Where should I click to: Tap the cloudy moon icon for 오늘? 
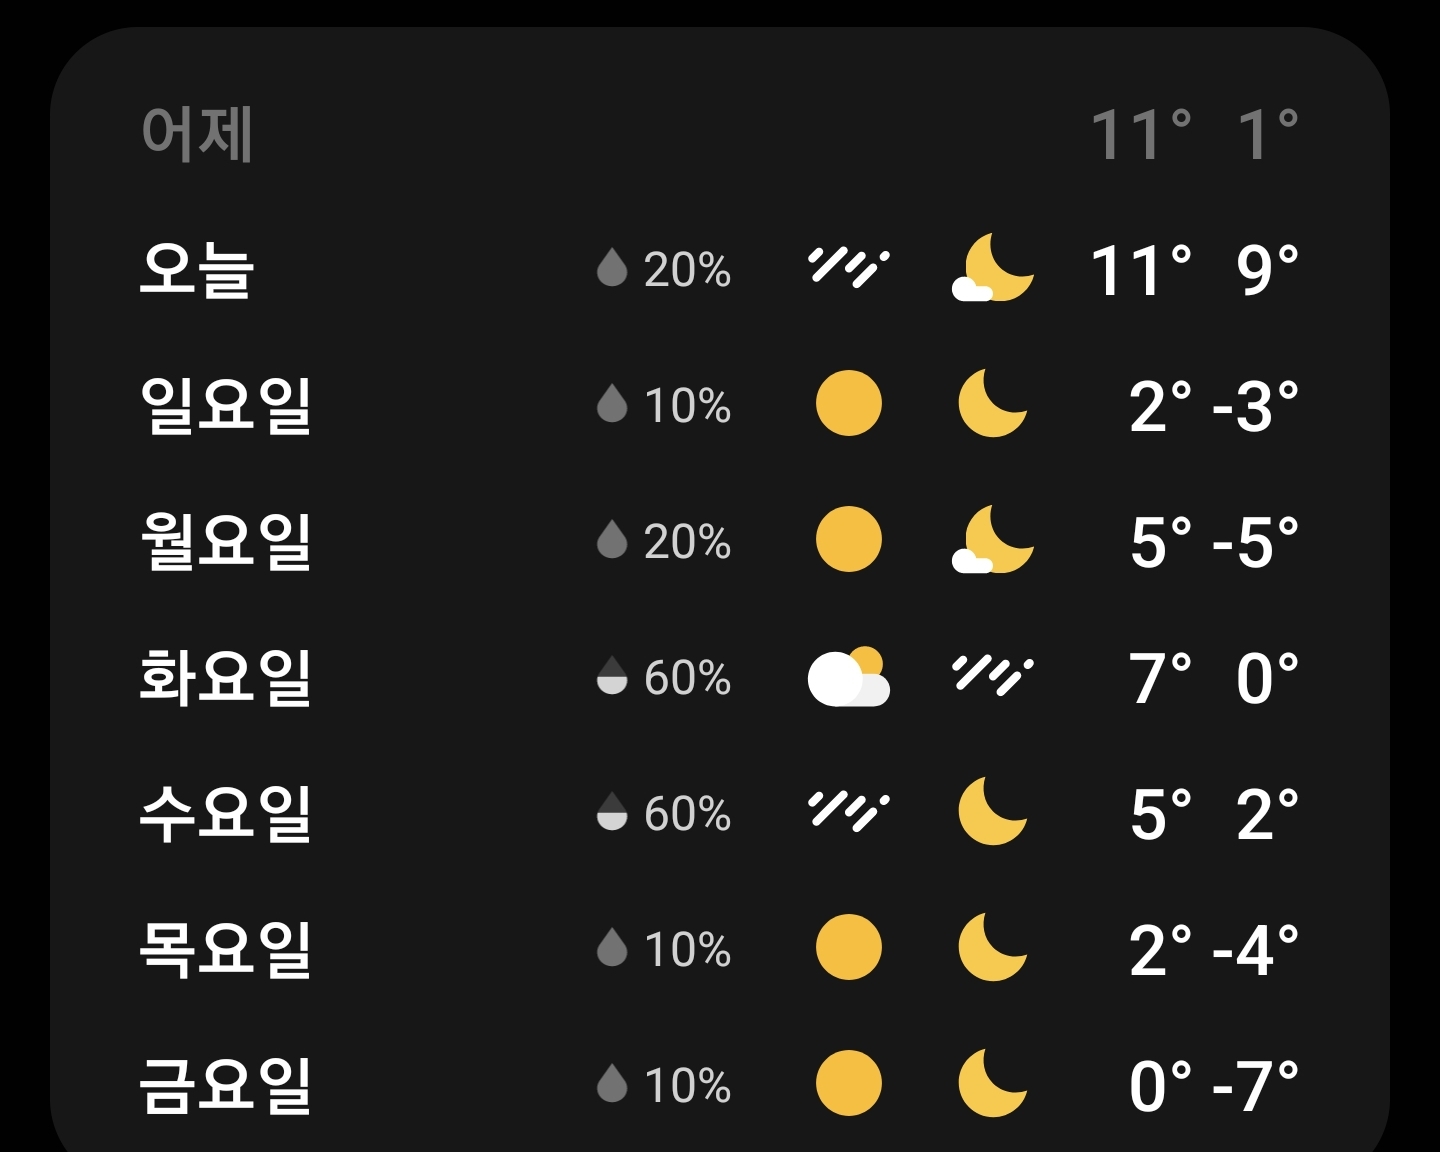(x=991, y=268)
